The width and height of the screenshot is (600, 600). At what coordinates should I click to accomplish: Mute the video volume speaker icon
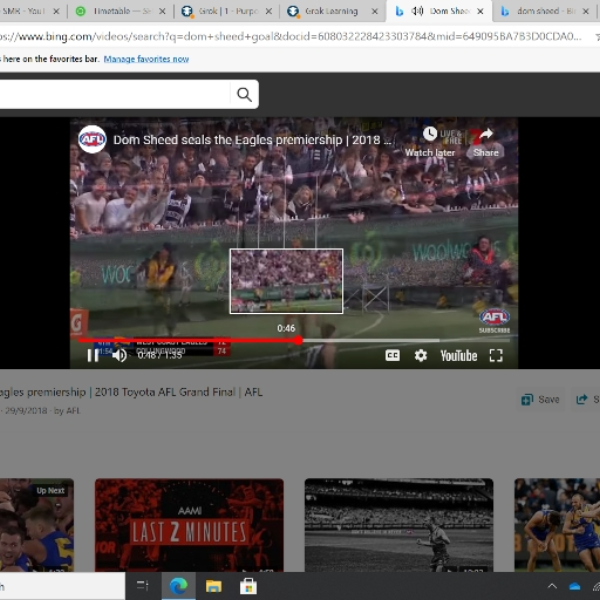(x=119, y=355)
